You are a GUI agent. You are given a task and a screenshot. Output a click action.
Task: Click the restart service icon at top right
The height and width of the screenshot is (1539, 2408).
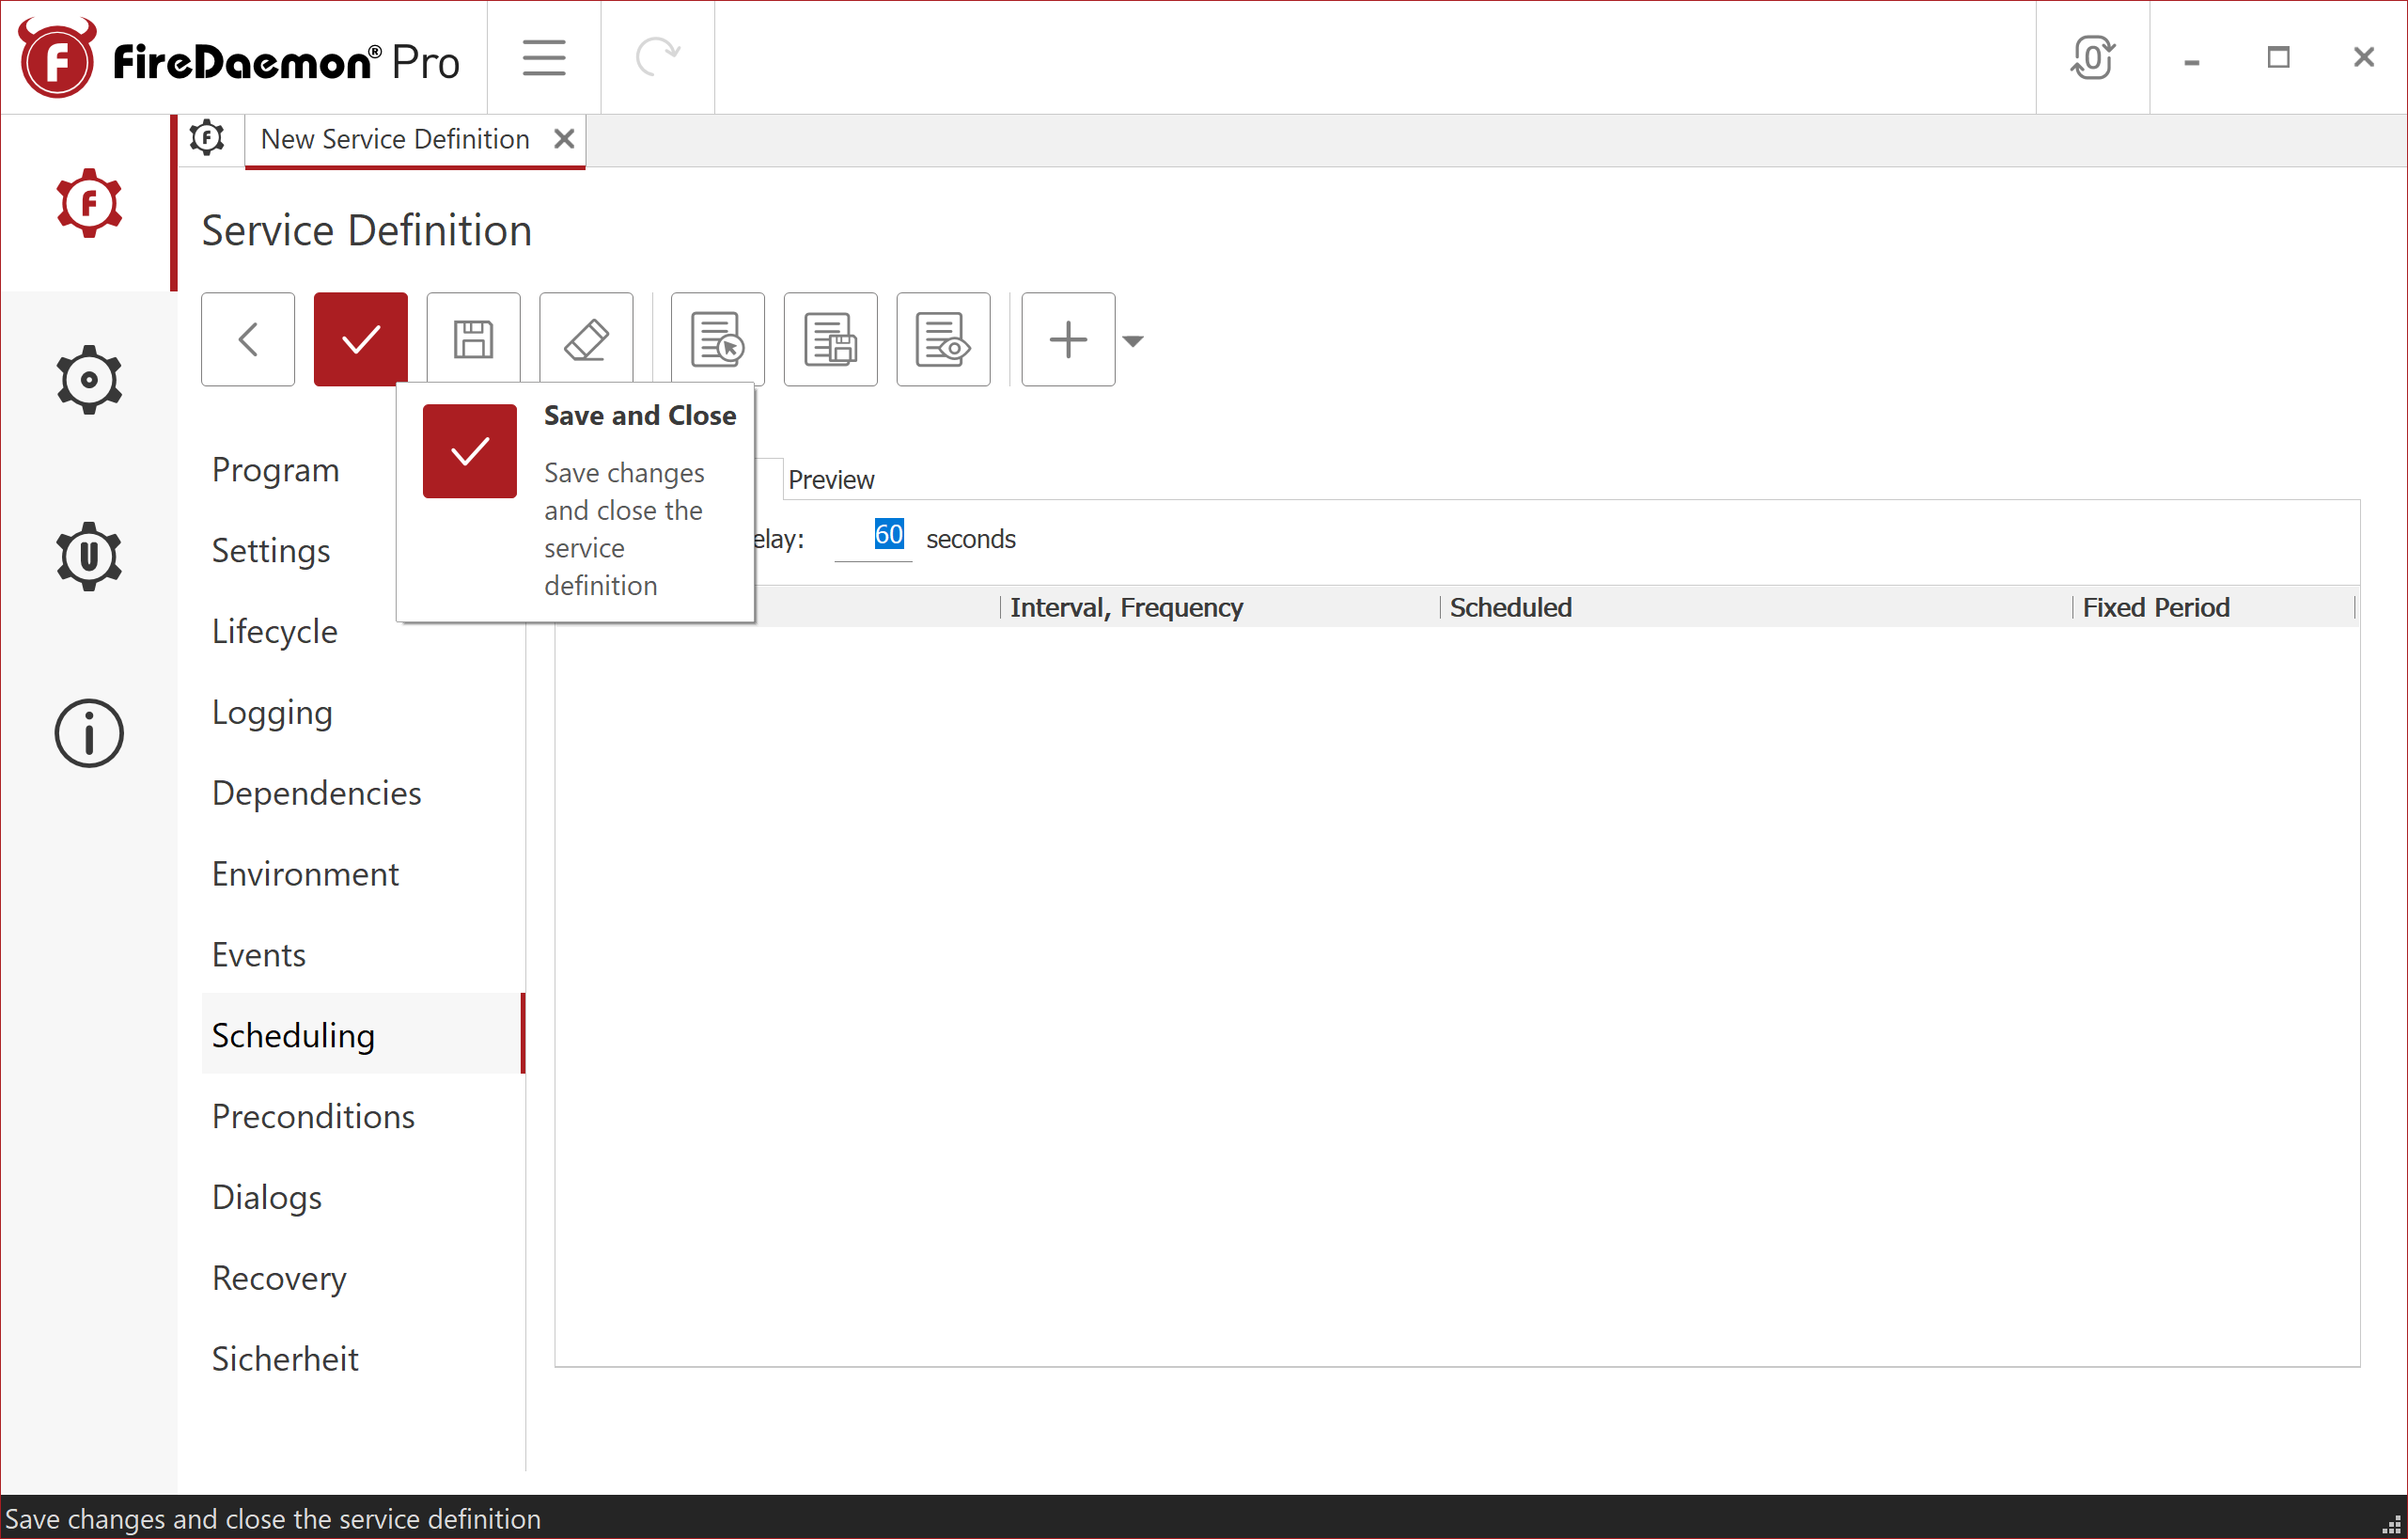[2093, 58]
